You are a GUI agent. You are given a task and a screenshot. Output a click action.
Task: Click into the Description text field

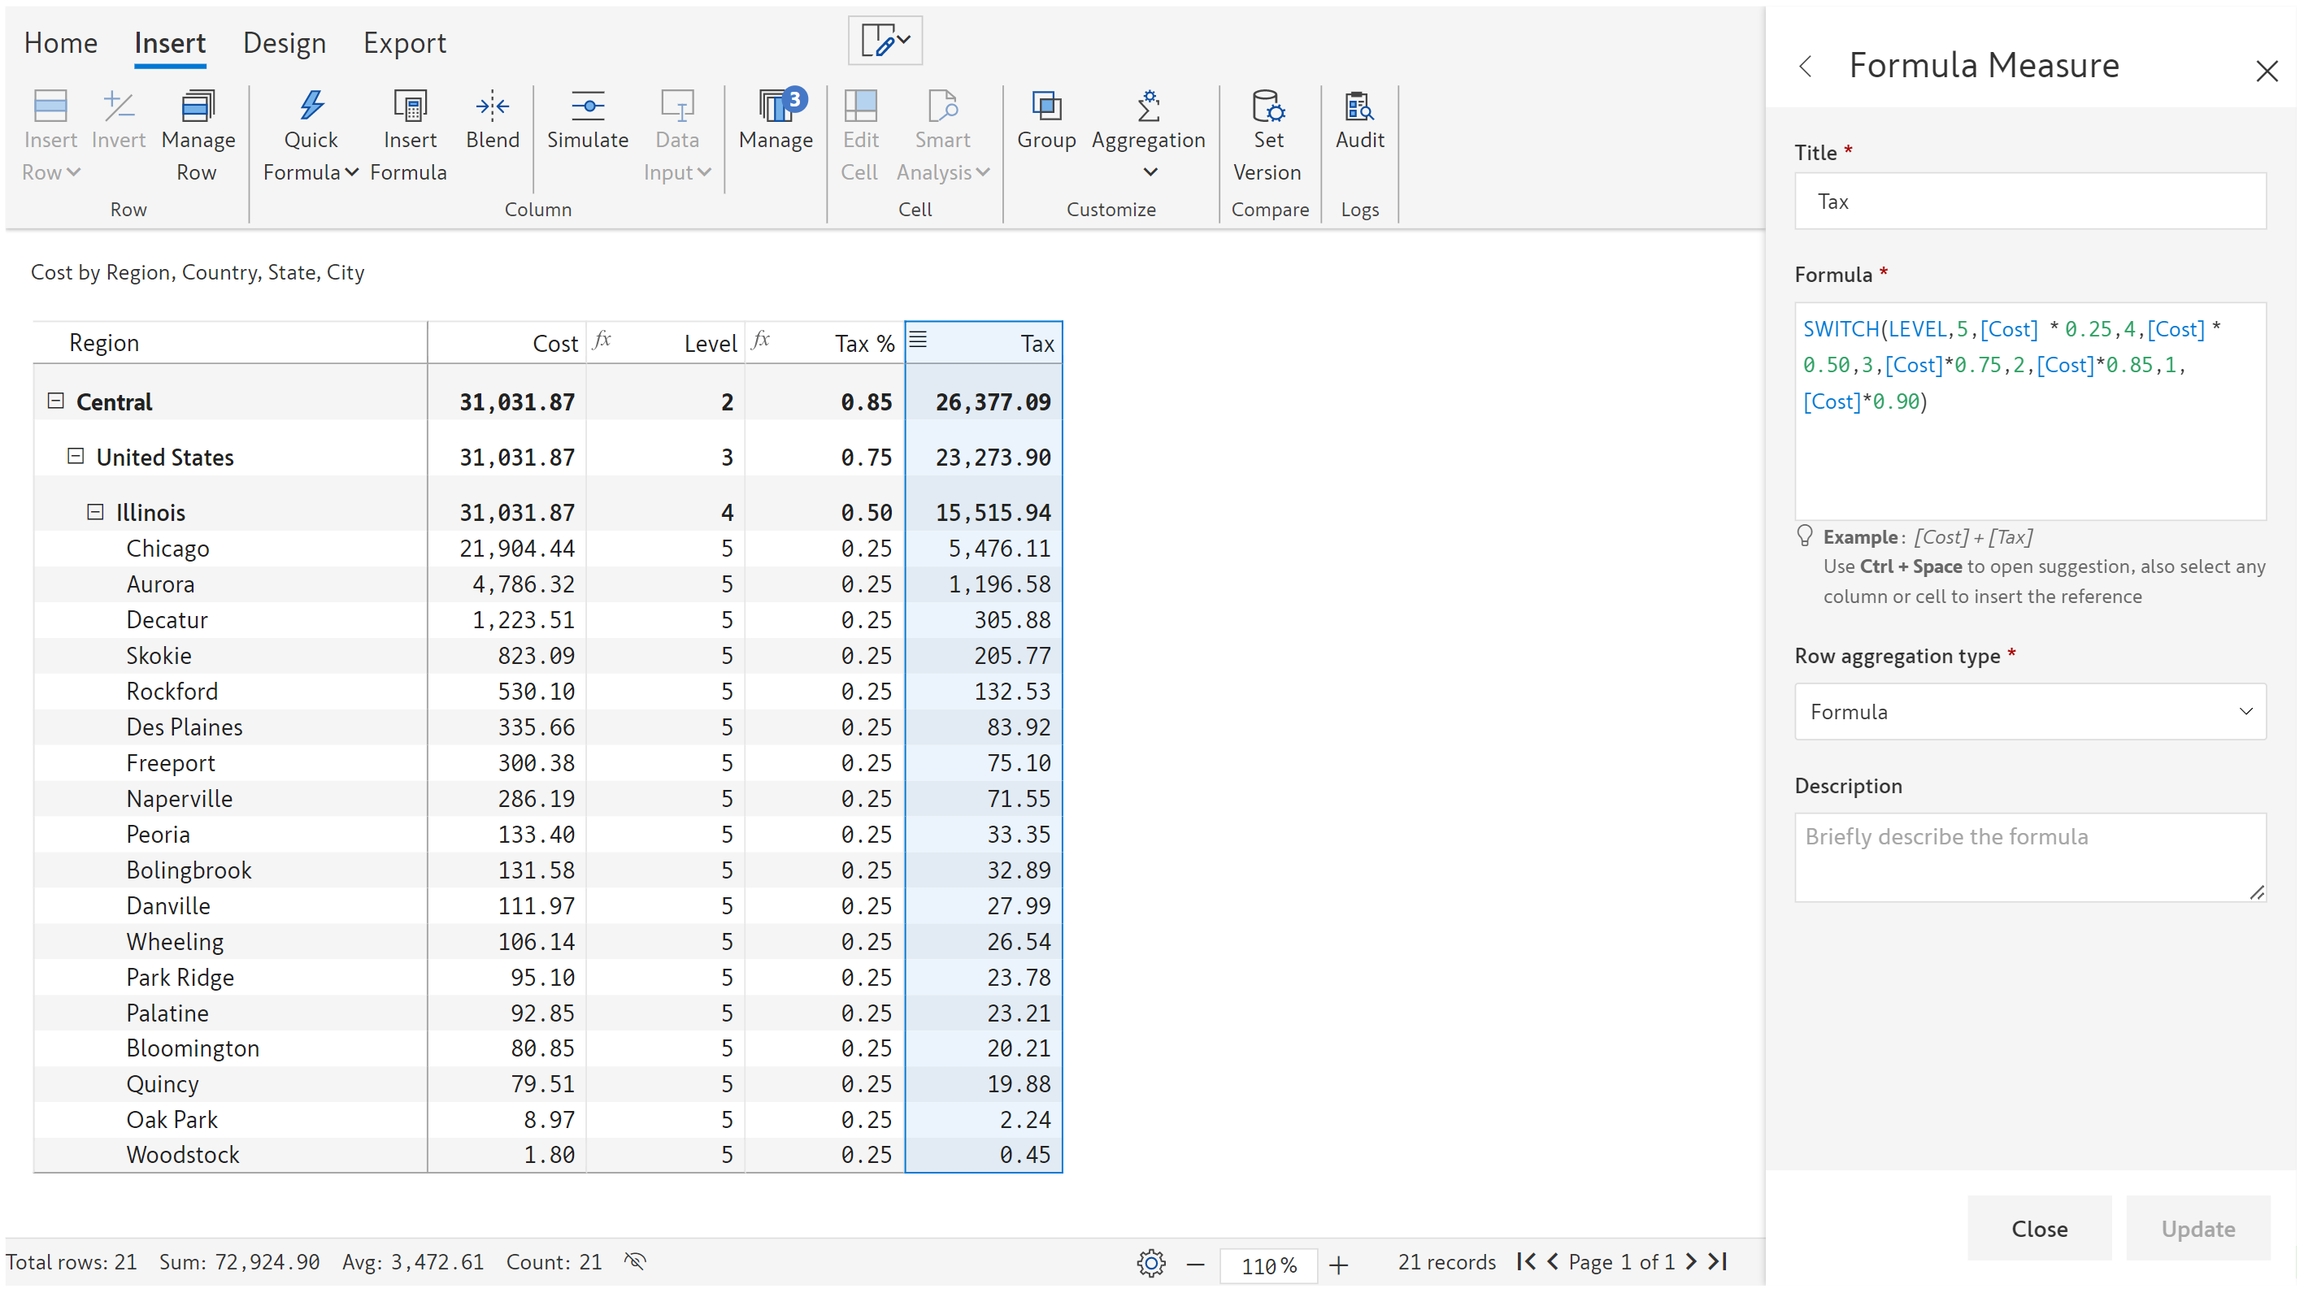(2029, 856)
